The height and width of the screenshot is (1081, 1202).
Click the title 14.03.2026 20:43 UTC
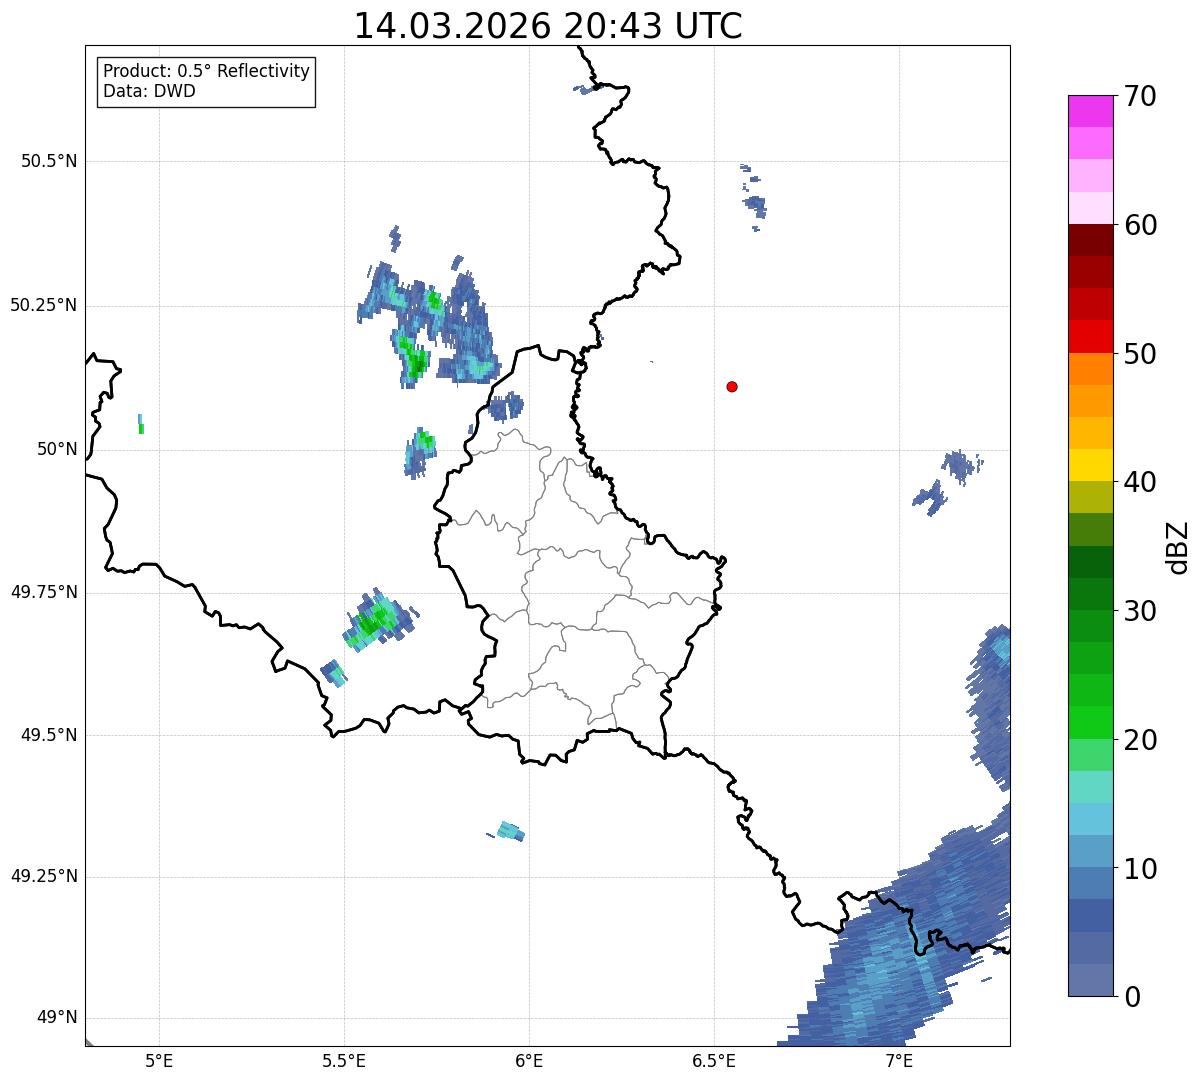click(548, 26)
